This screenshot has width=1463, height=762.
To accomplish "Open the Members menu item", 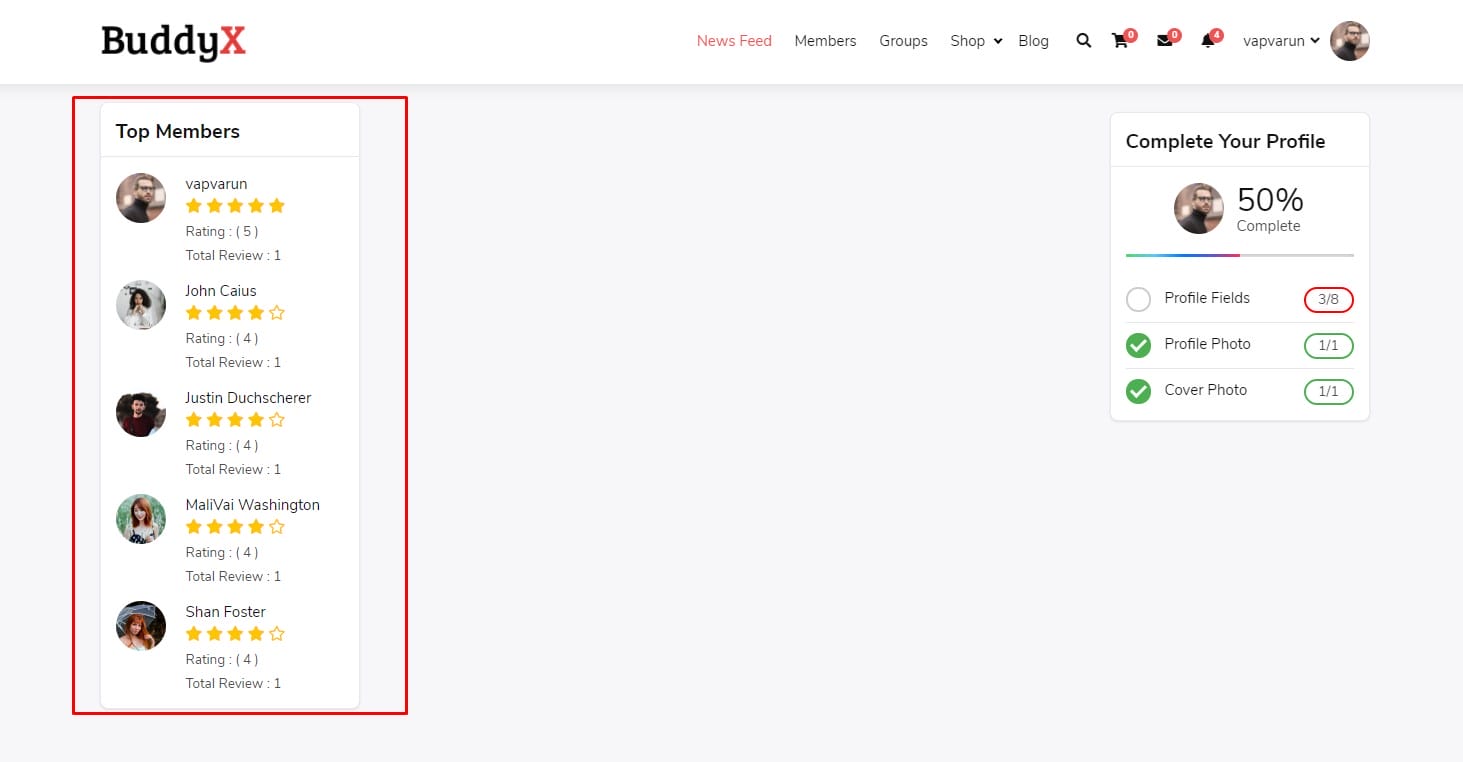I will pos(825,41).
